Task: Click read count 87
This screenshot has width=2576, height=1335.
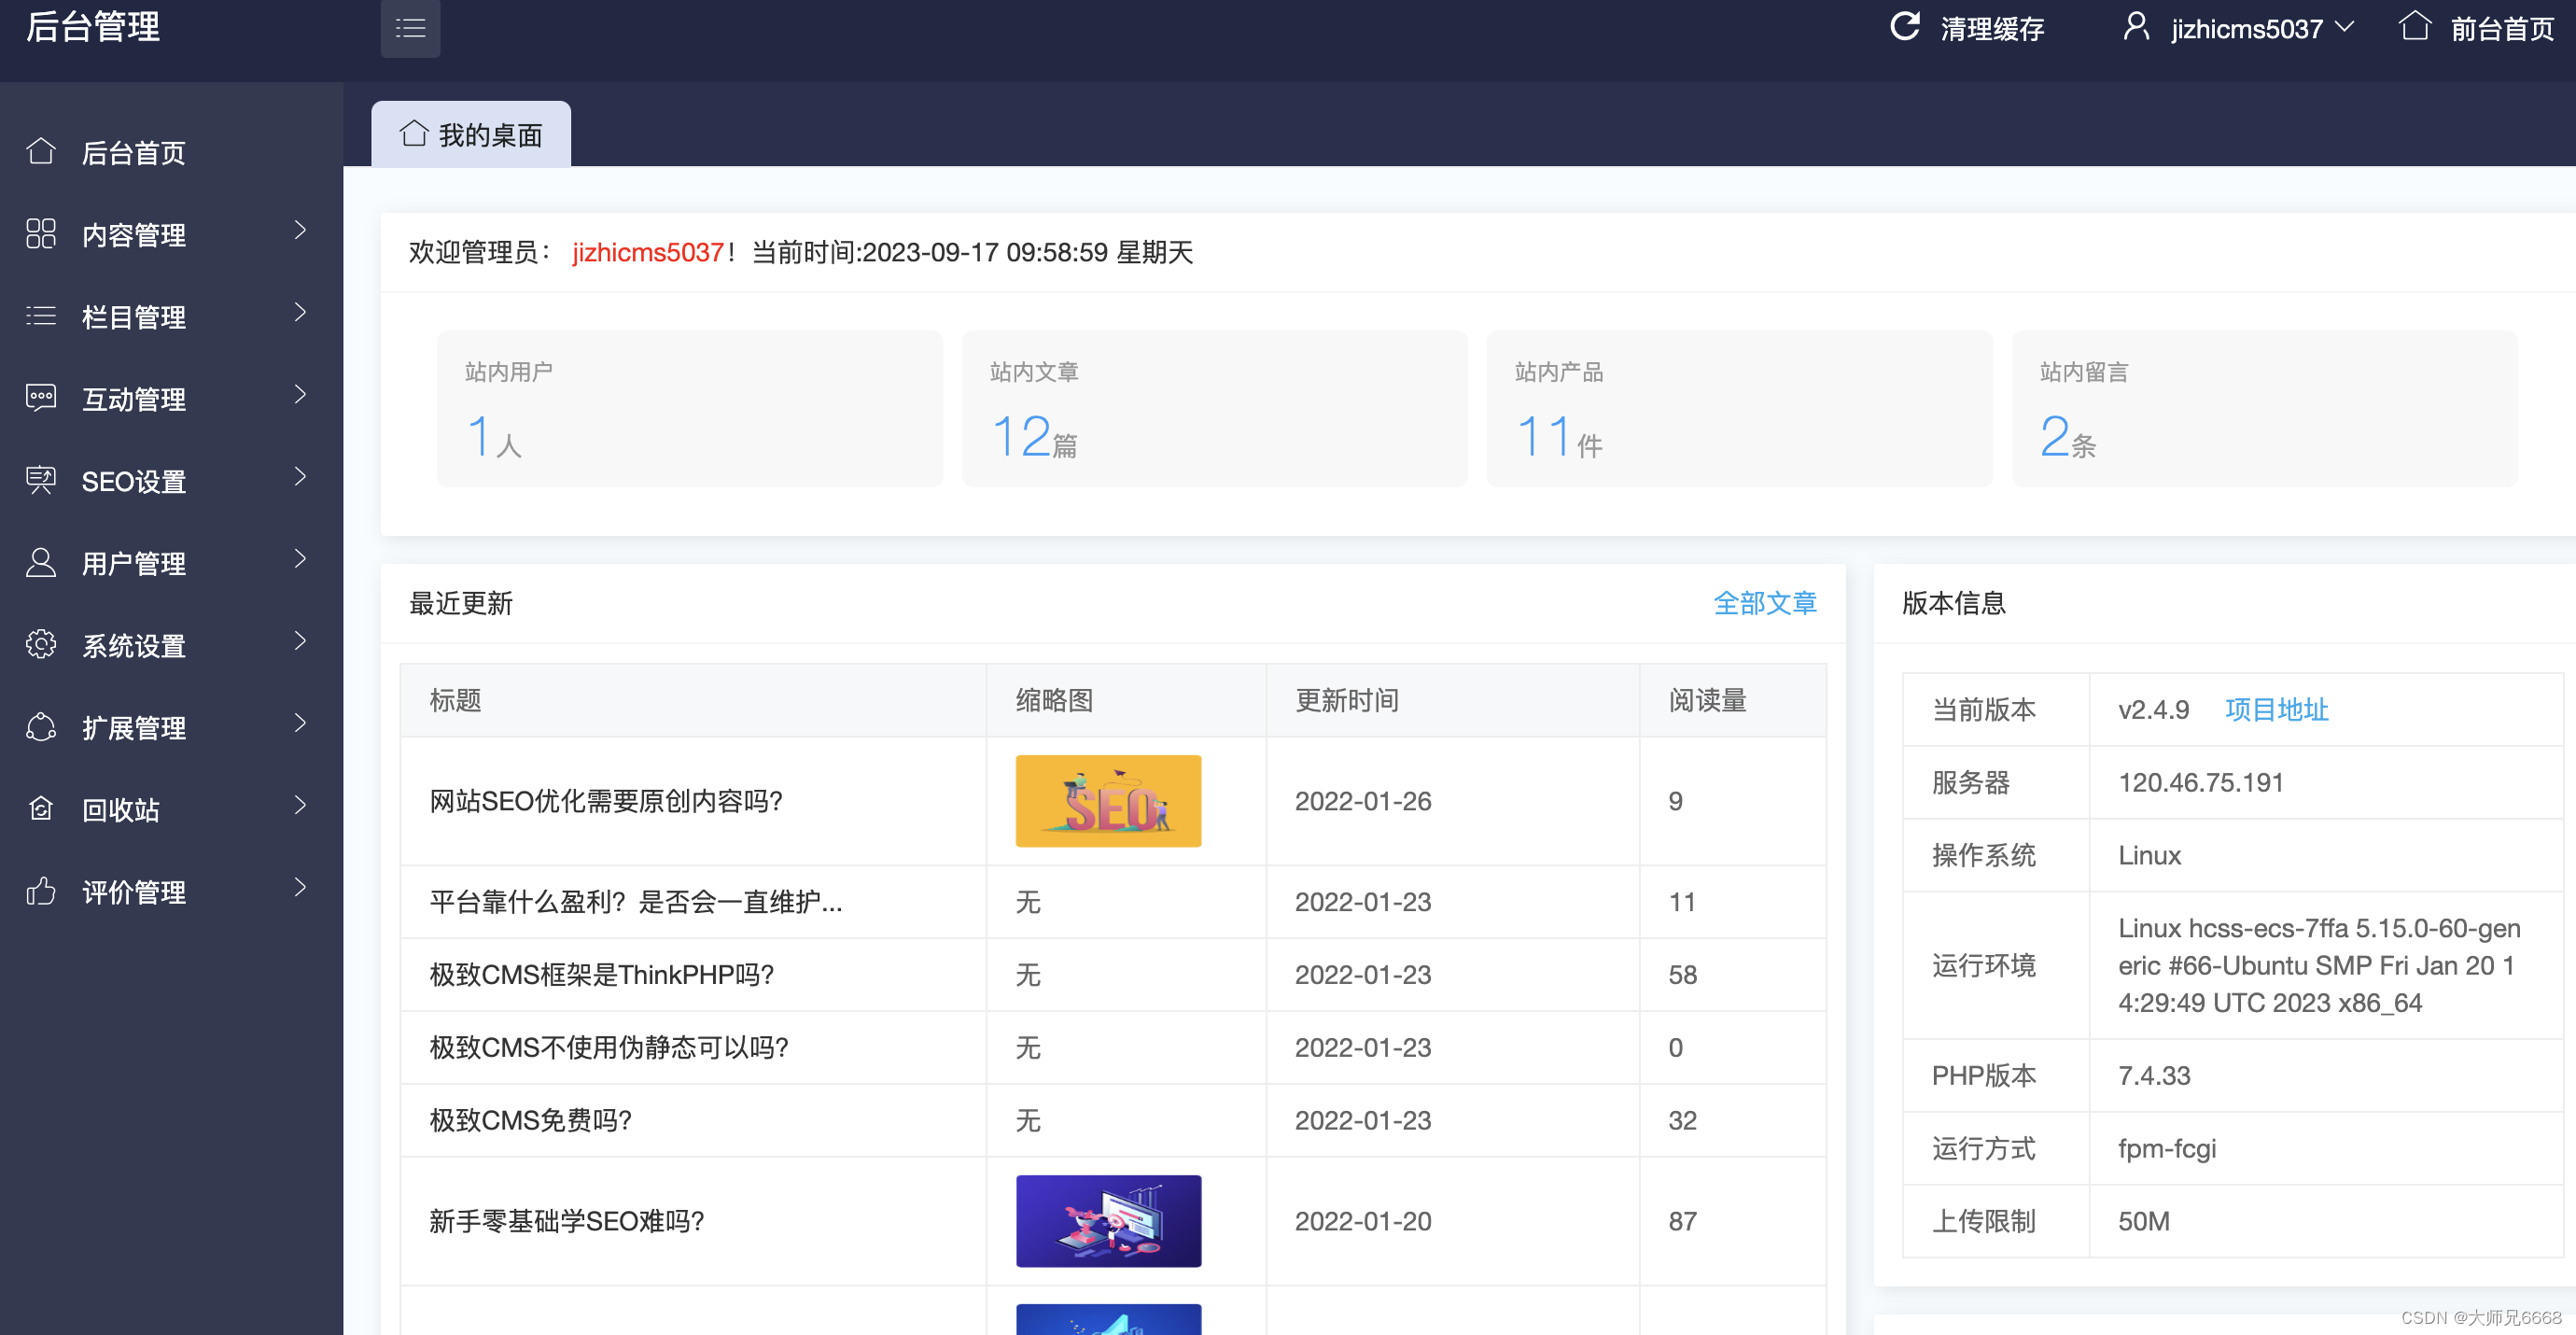Action: (1682, 1221)
